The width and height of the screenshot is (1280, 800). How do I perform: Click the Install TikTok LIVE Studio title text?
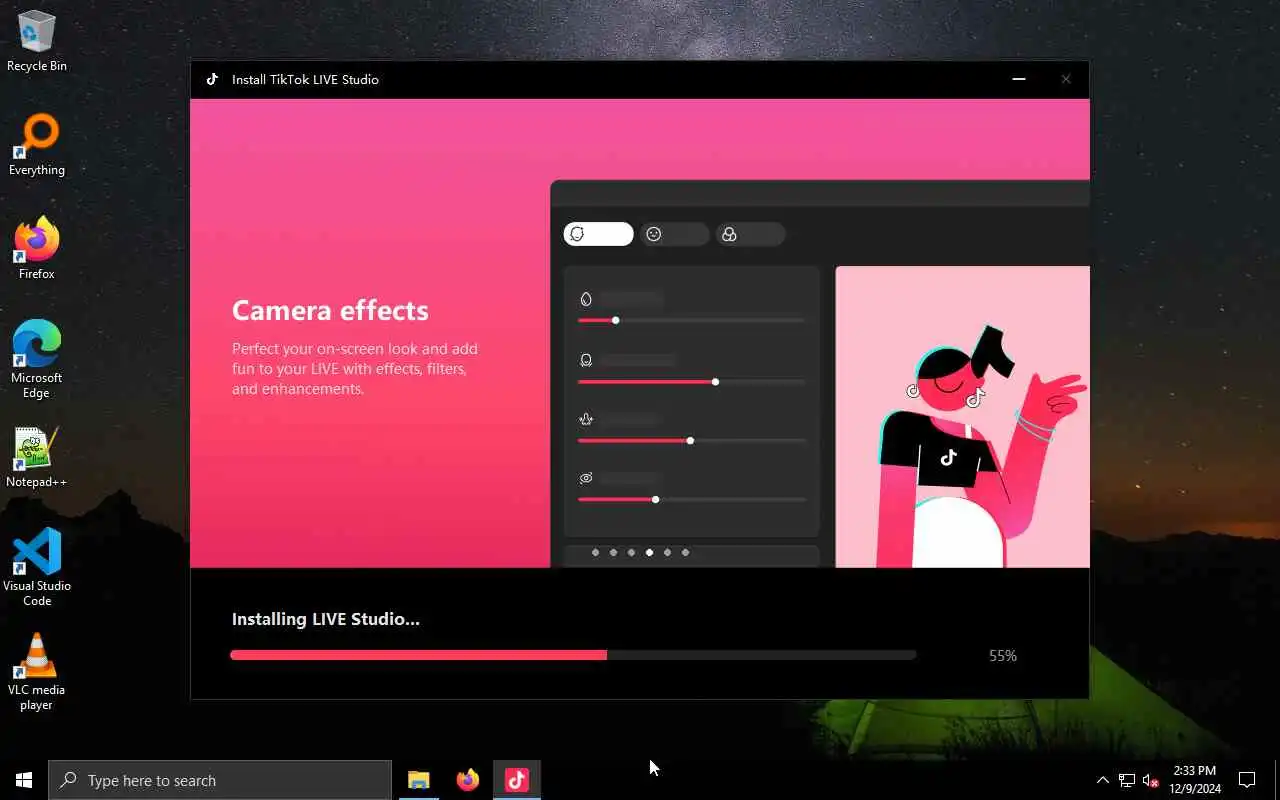tap(305, 79)
